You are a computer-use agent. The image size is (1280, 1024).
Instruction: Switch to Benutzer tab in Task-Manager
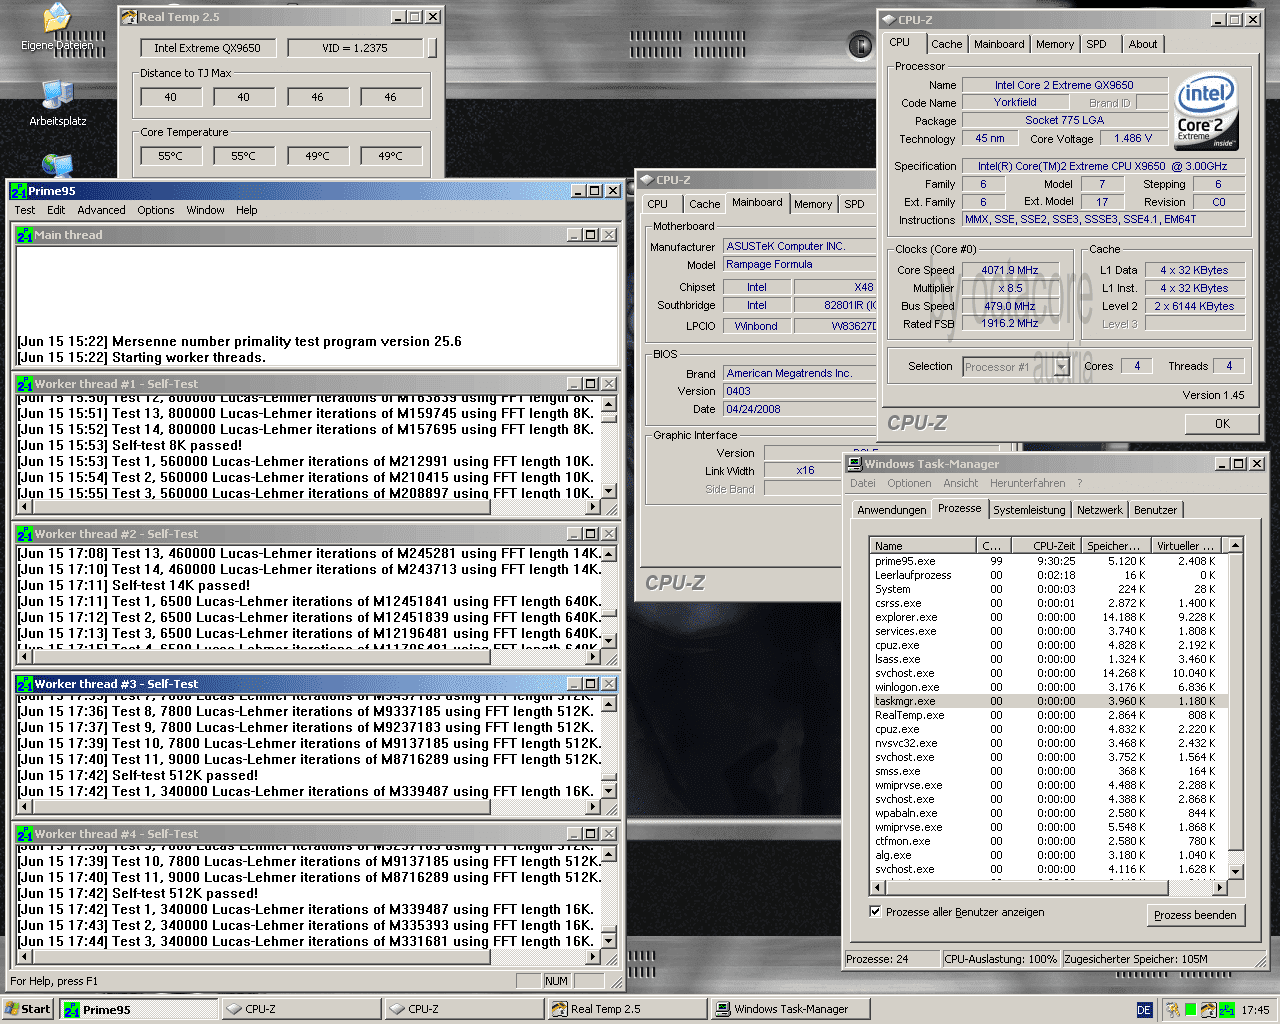[1155, 510]
